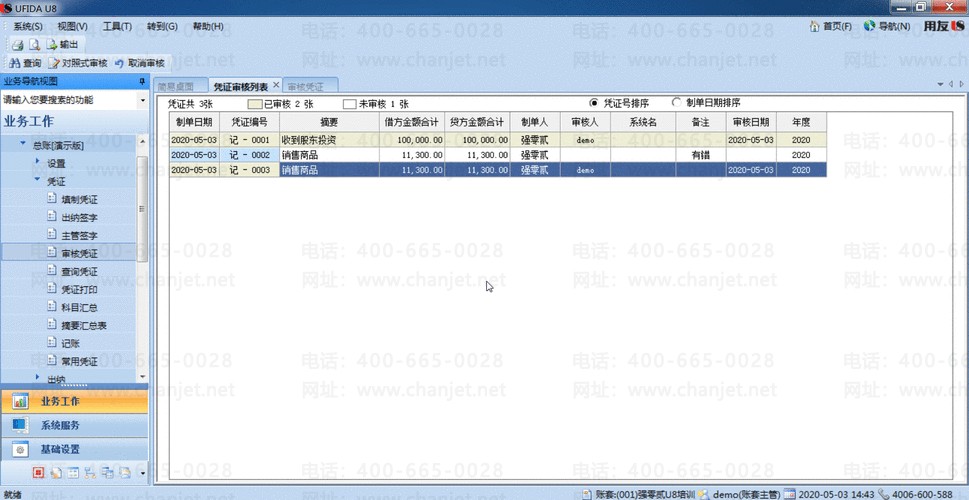Expand the 设置 tree node
This screenshot has height=500, width=969.
[37, 161]
